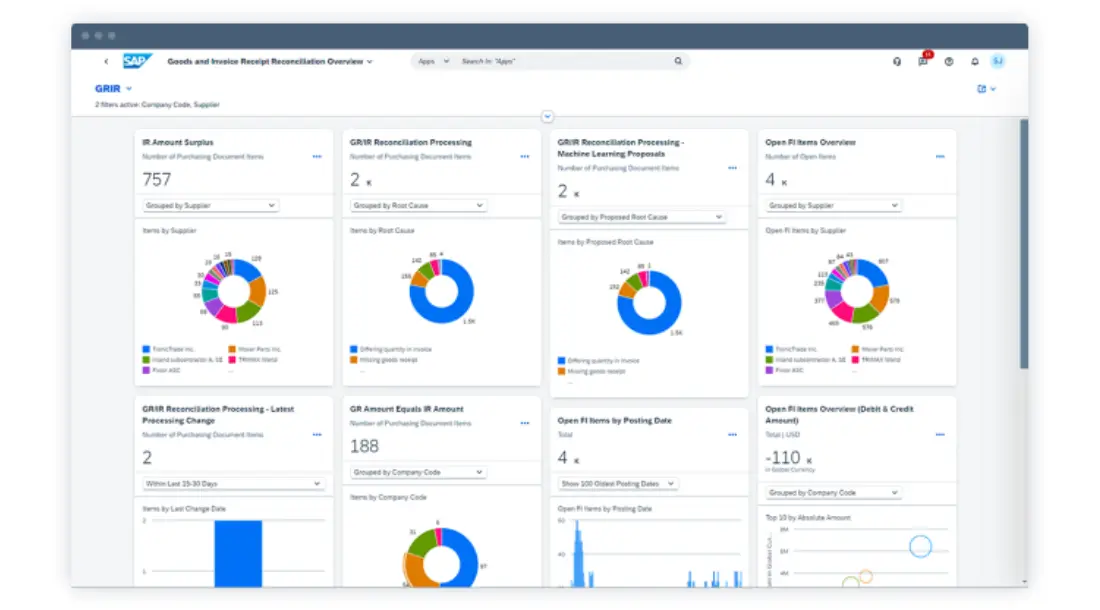Open the Latest Processing Change card title
This screenshot has height=610, width=1100.
[x=218, y=414]
